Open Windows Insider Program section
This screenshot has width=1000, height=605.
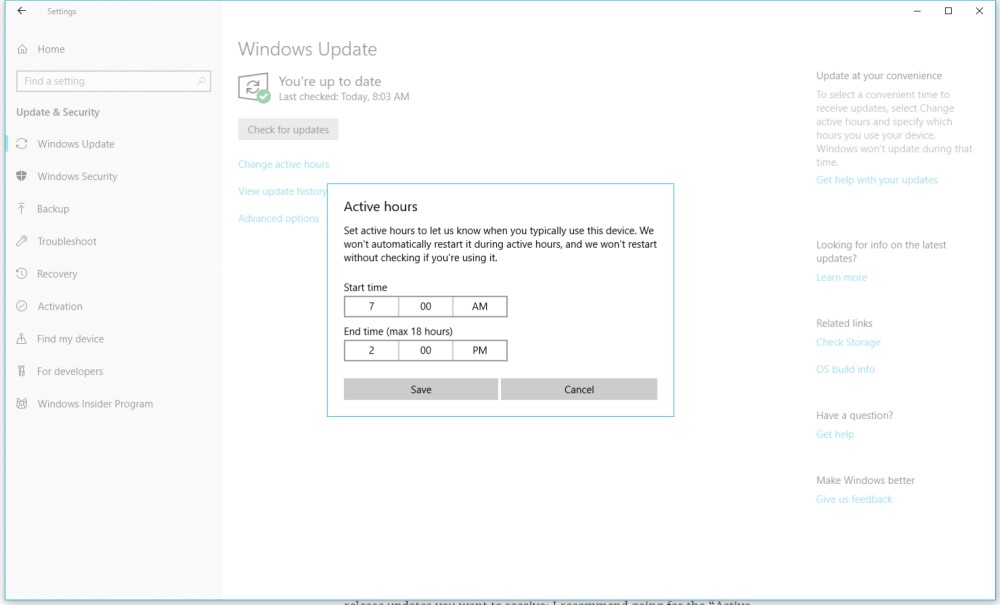click(x=95, y=404)
